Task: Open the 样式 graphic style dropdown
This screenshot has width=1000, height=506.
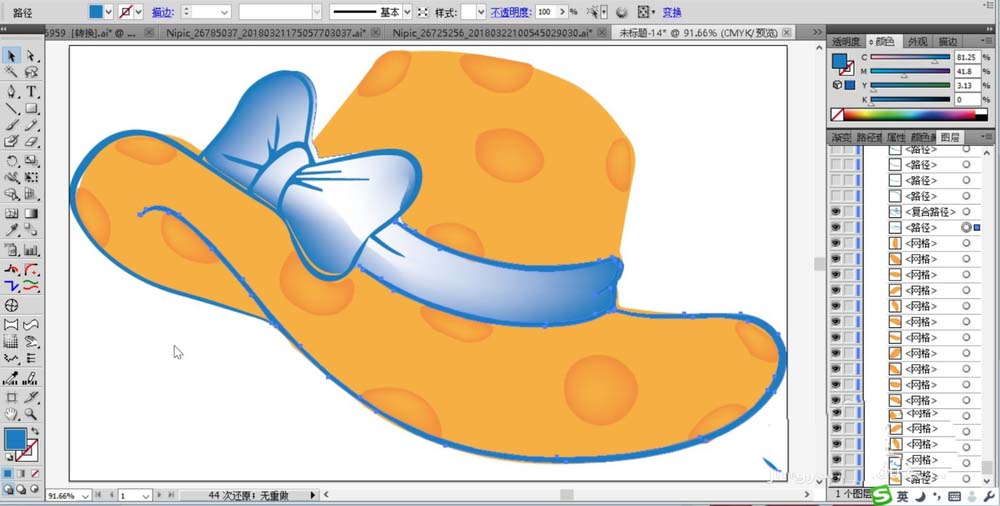Action: click(482, 11)
